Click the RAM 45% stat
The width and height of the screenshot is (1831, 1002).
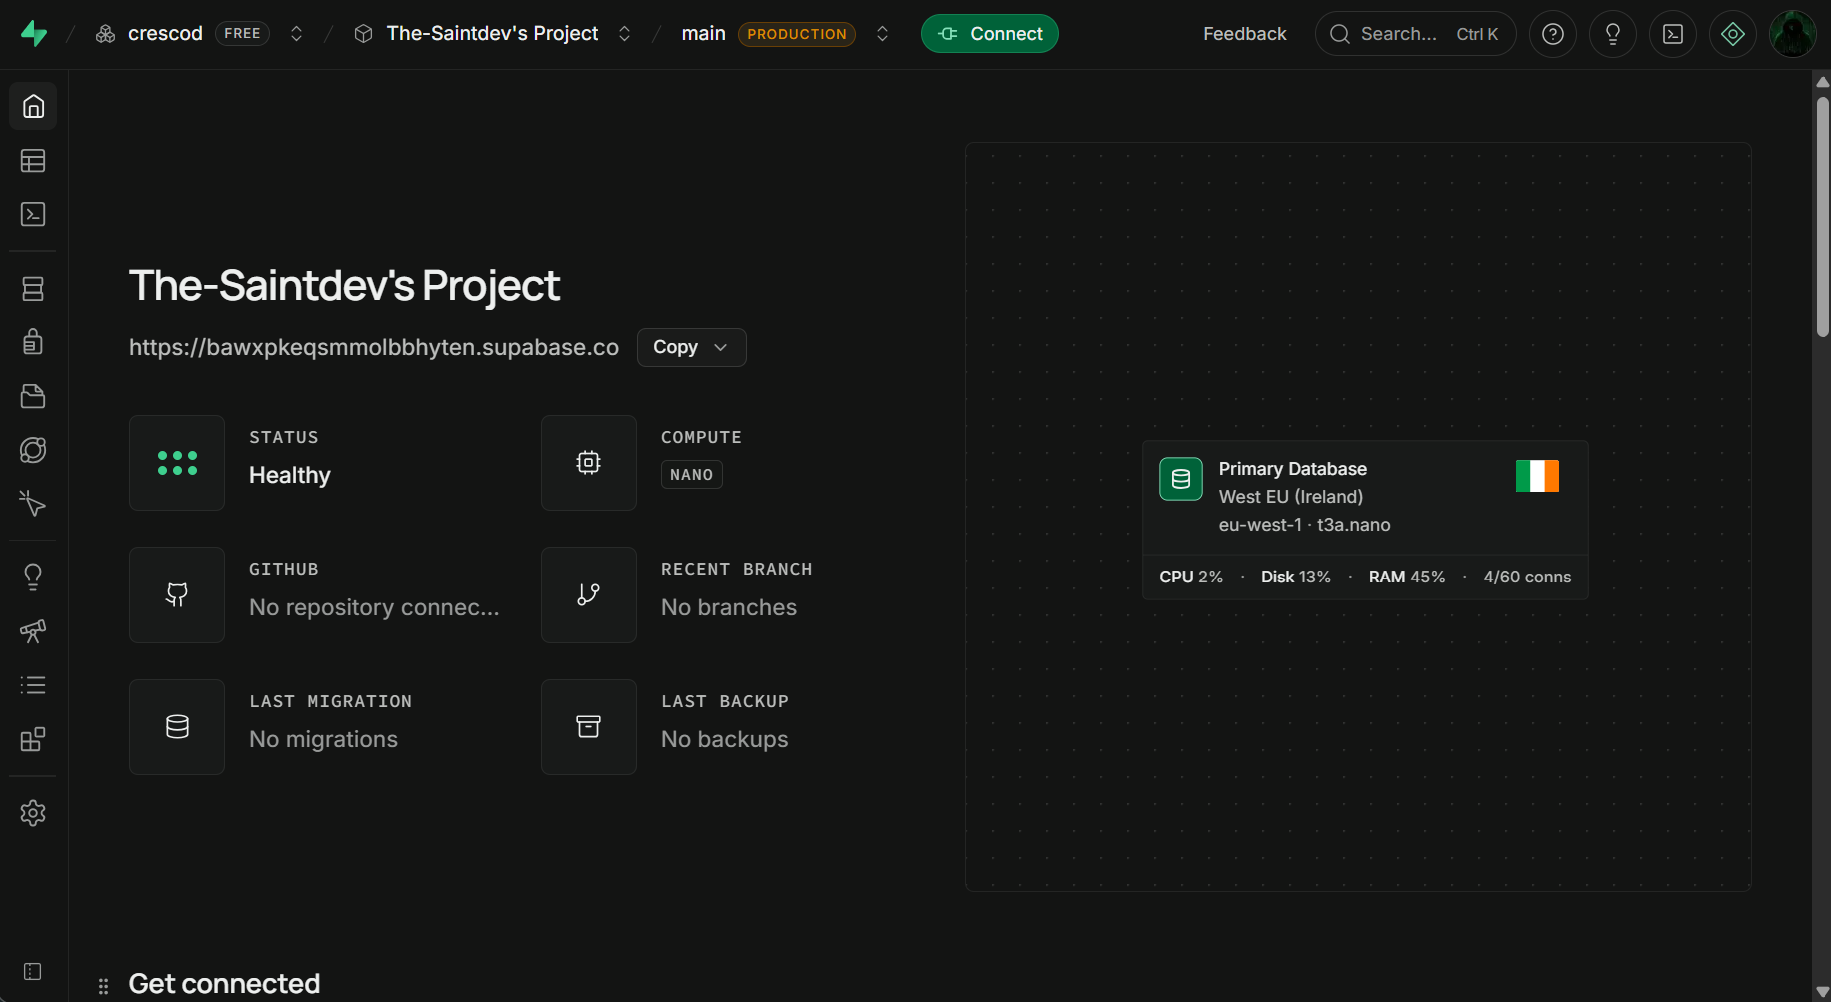click(x=1407, y=577)
